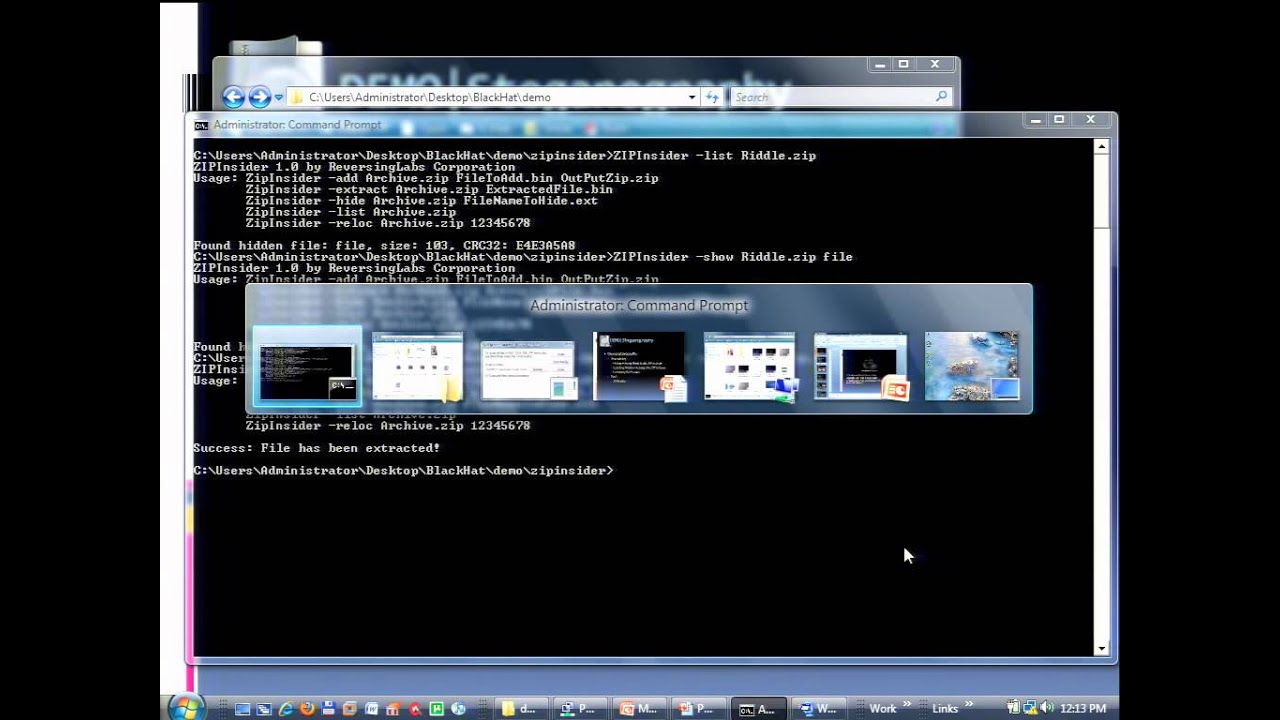This screenshot has width=1280, height=720.
Task: Select the Desktop thumbnail in the switcher
Action: (x=972, y=367)
